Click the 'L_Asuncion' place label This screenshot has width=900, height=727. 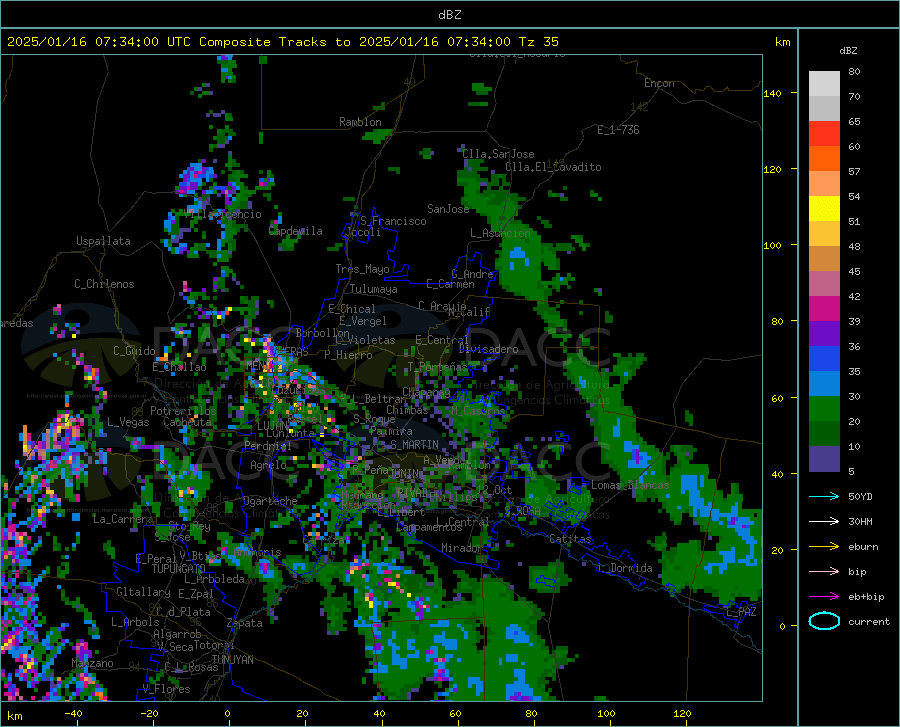500,233
